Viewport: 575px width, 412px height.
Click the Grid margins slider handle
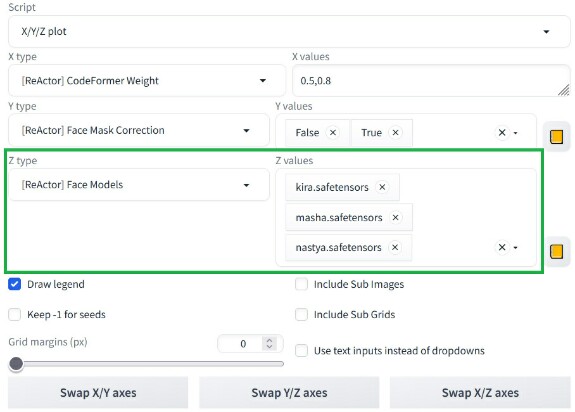16,364
